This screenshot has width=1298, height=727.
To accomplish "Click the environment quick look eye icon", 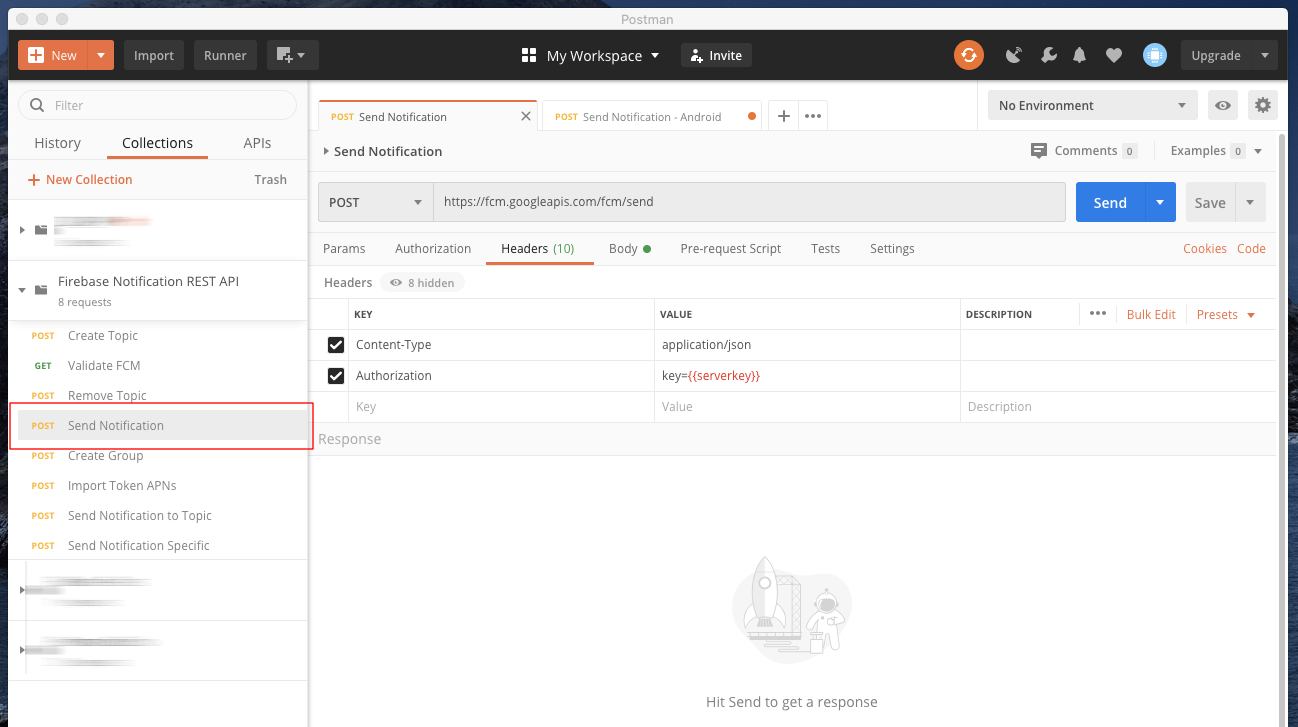I will click(1221, 105).
